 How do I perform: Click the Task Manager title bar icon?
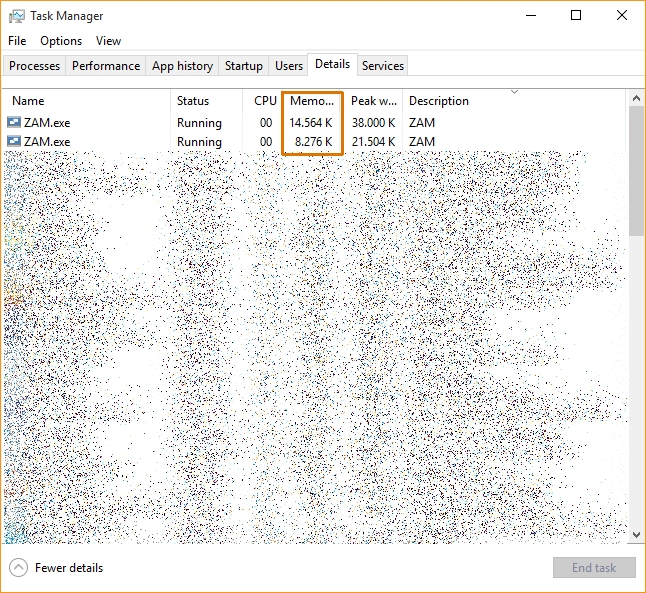click(x=16, y=16)
